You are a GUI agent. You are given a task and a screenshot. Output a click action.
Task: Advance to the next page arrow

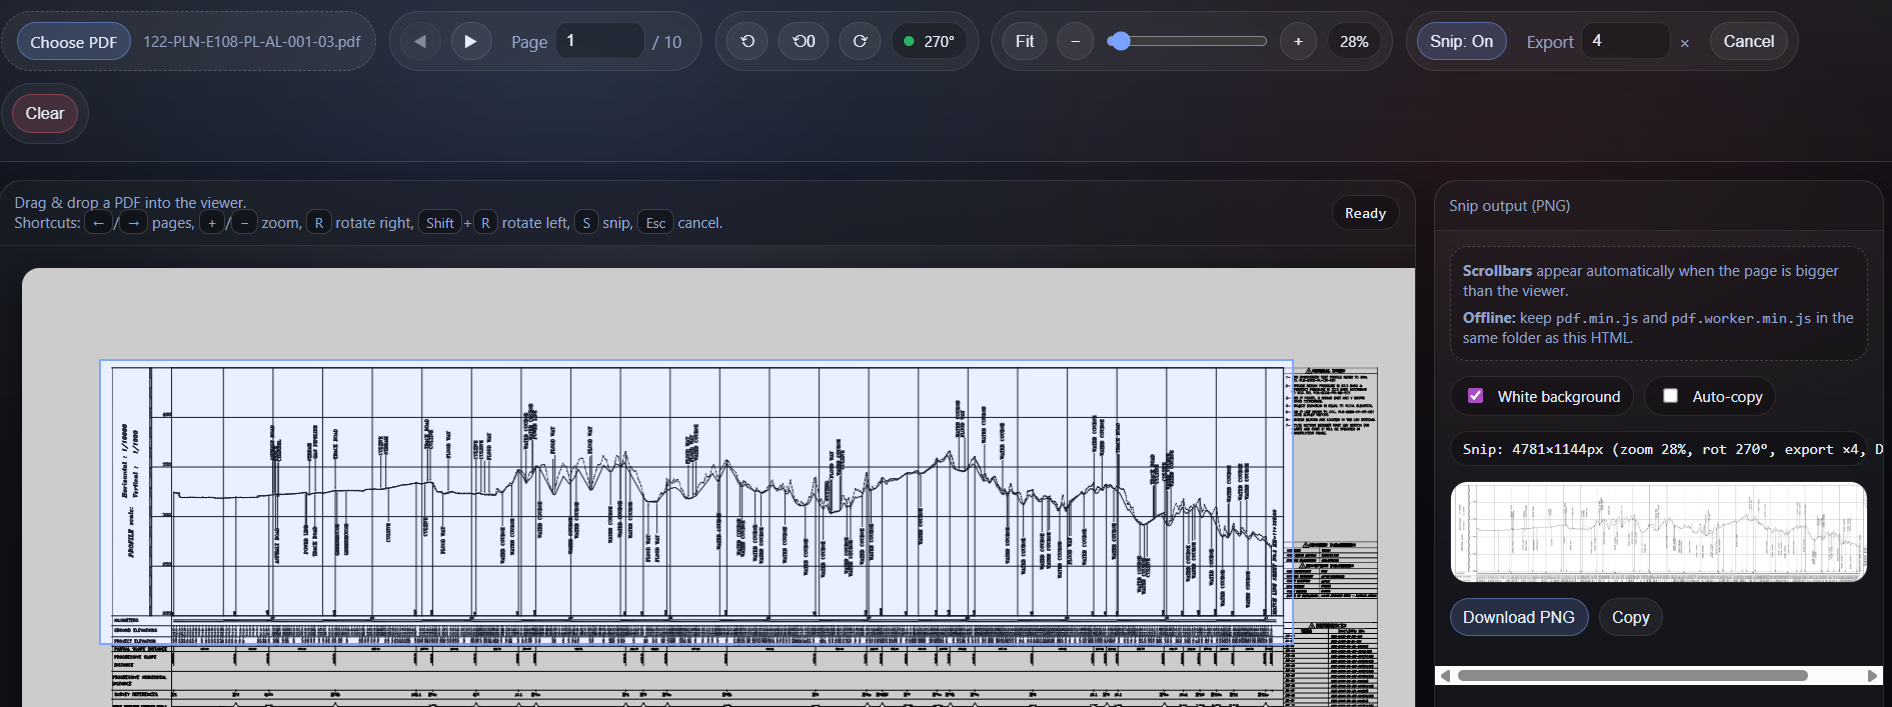click(471, 42)
